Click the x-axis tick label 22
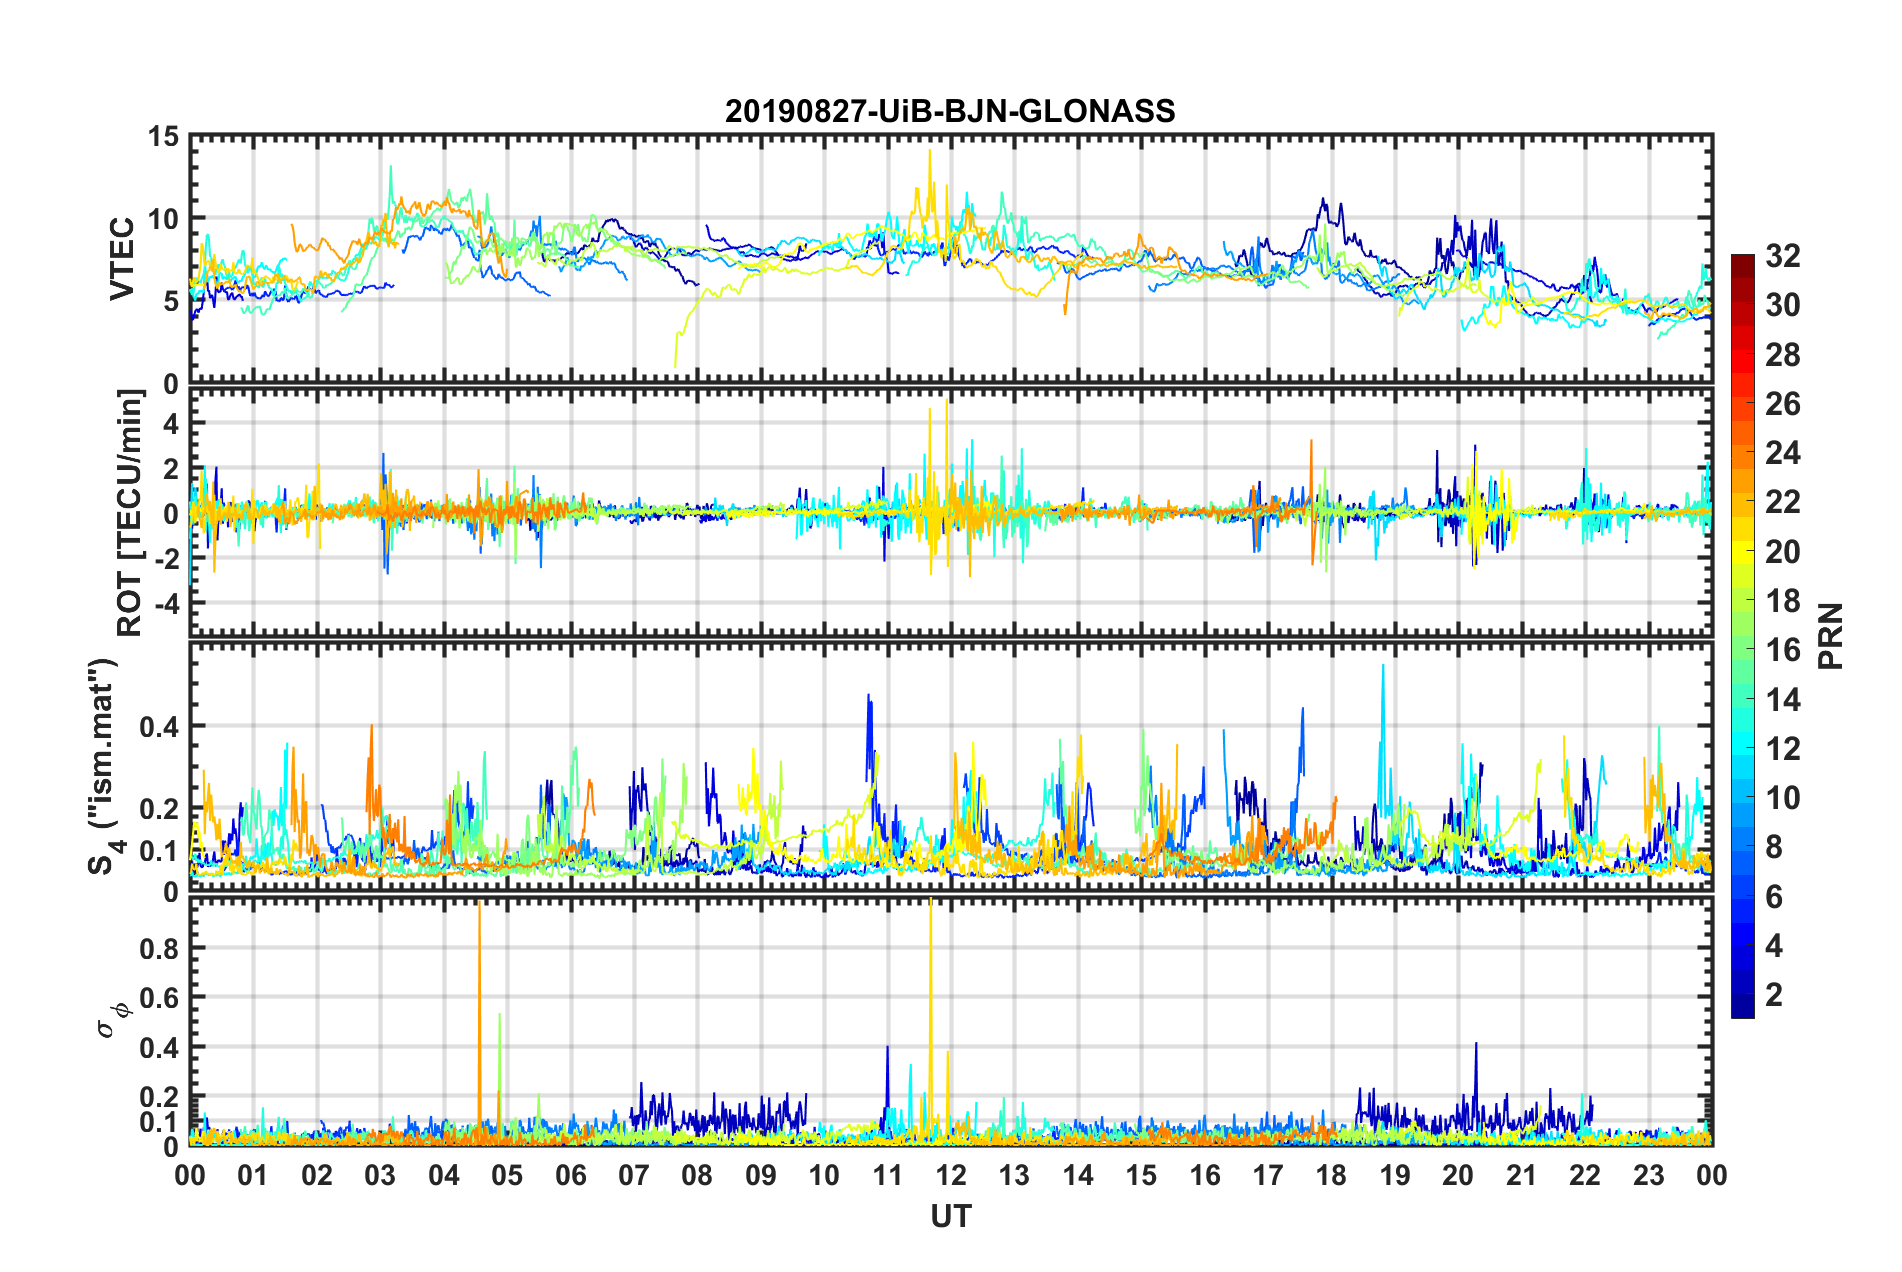Image resolution: width=1902 pixels, height=1272 pixels. pos(1585,1175)
